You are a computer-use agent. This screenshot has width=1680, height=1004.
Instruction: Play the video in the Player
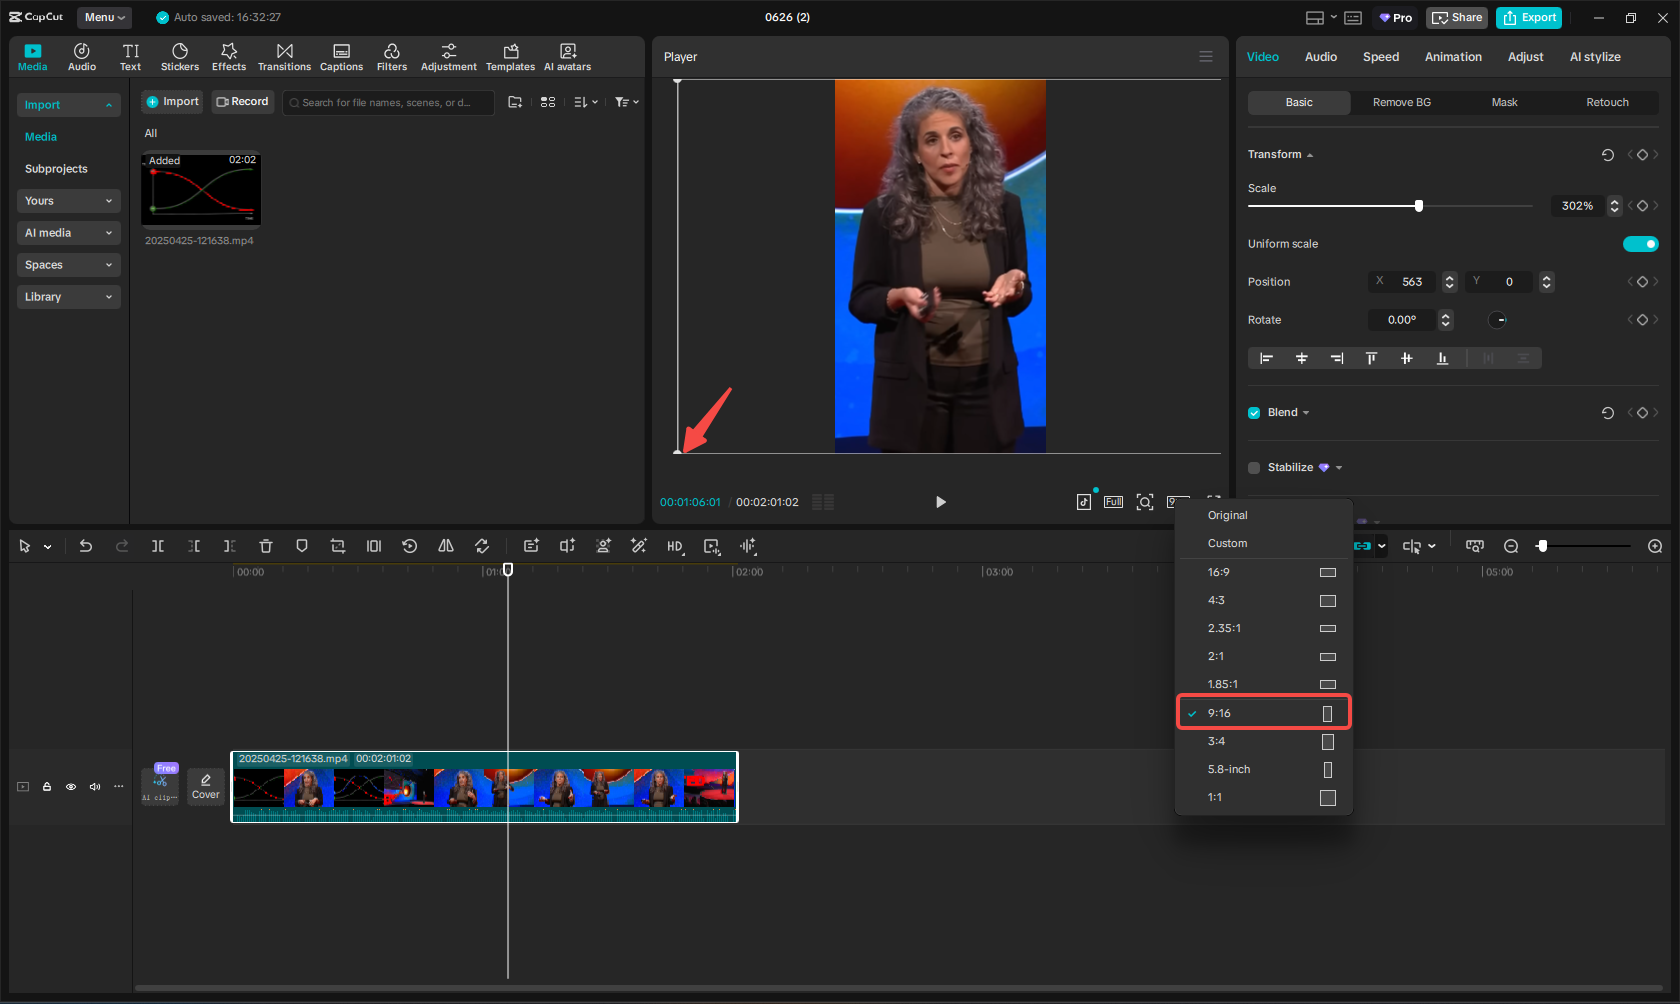[x=940, y=502]
